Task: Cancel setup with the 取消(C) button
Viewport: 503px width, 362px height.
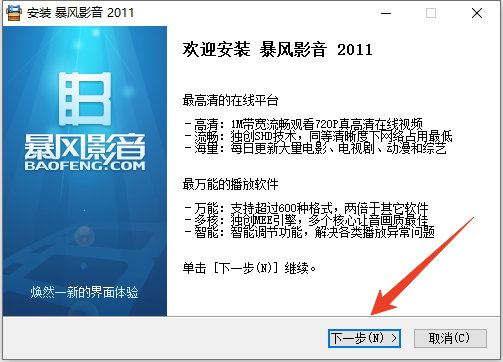Action: (450, 338)
